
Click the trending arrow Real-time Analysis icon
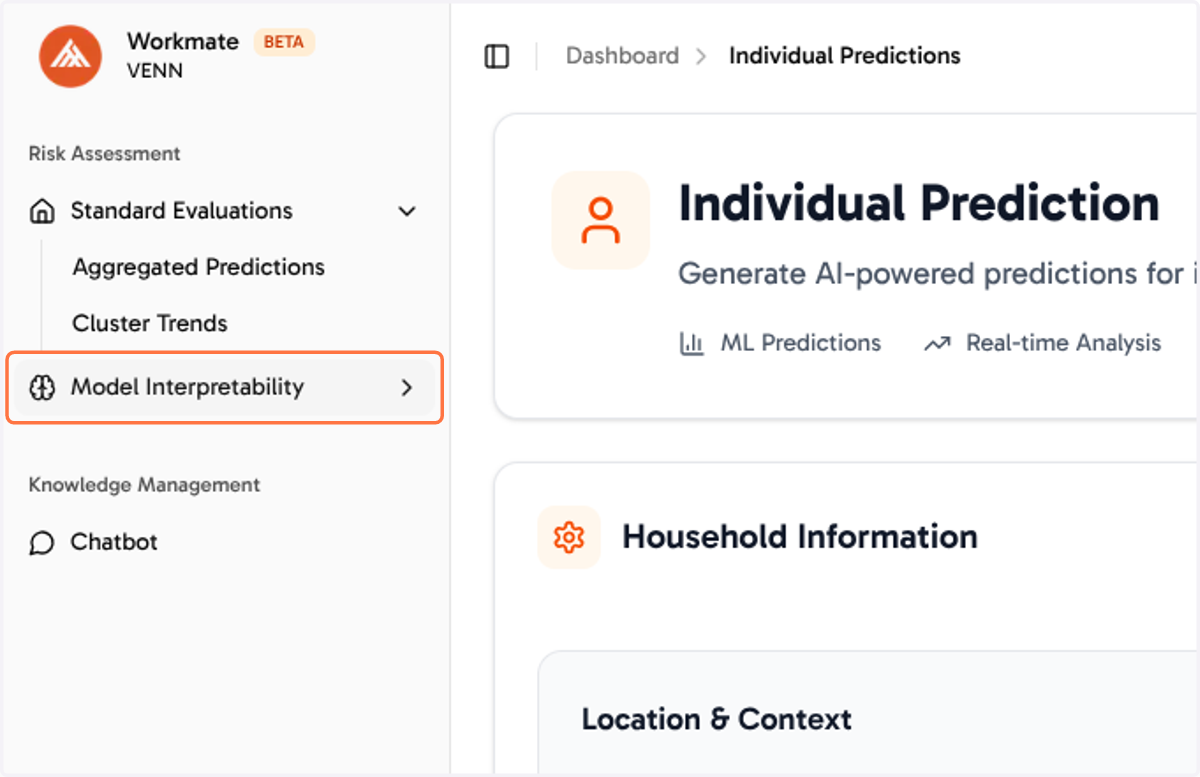[937, 344]
